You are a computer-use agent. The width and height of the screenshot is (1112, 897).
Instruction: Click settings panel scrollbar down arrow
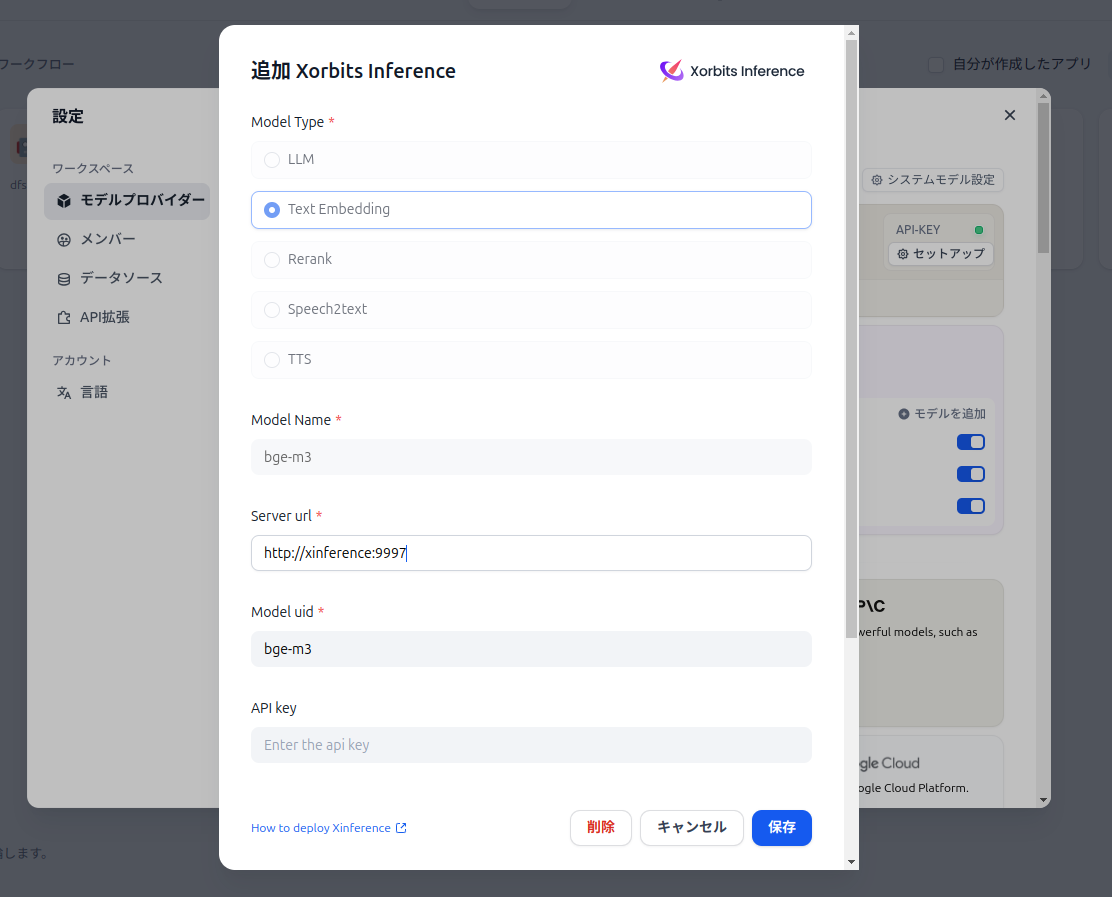coord(1043,800)
